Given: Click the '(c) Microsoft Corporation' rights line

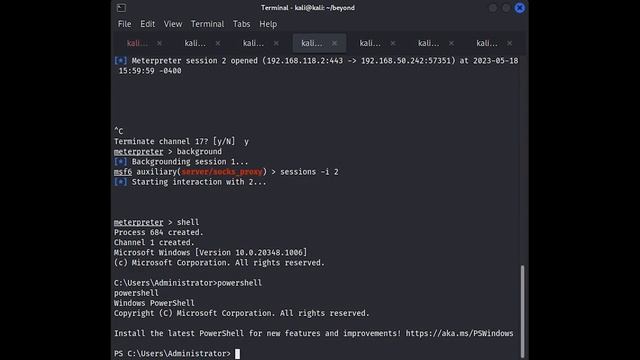Looking at the screenshot, I should pyautogui.click(x=219, y=263).
